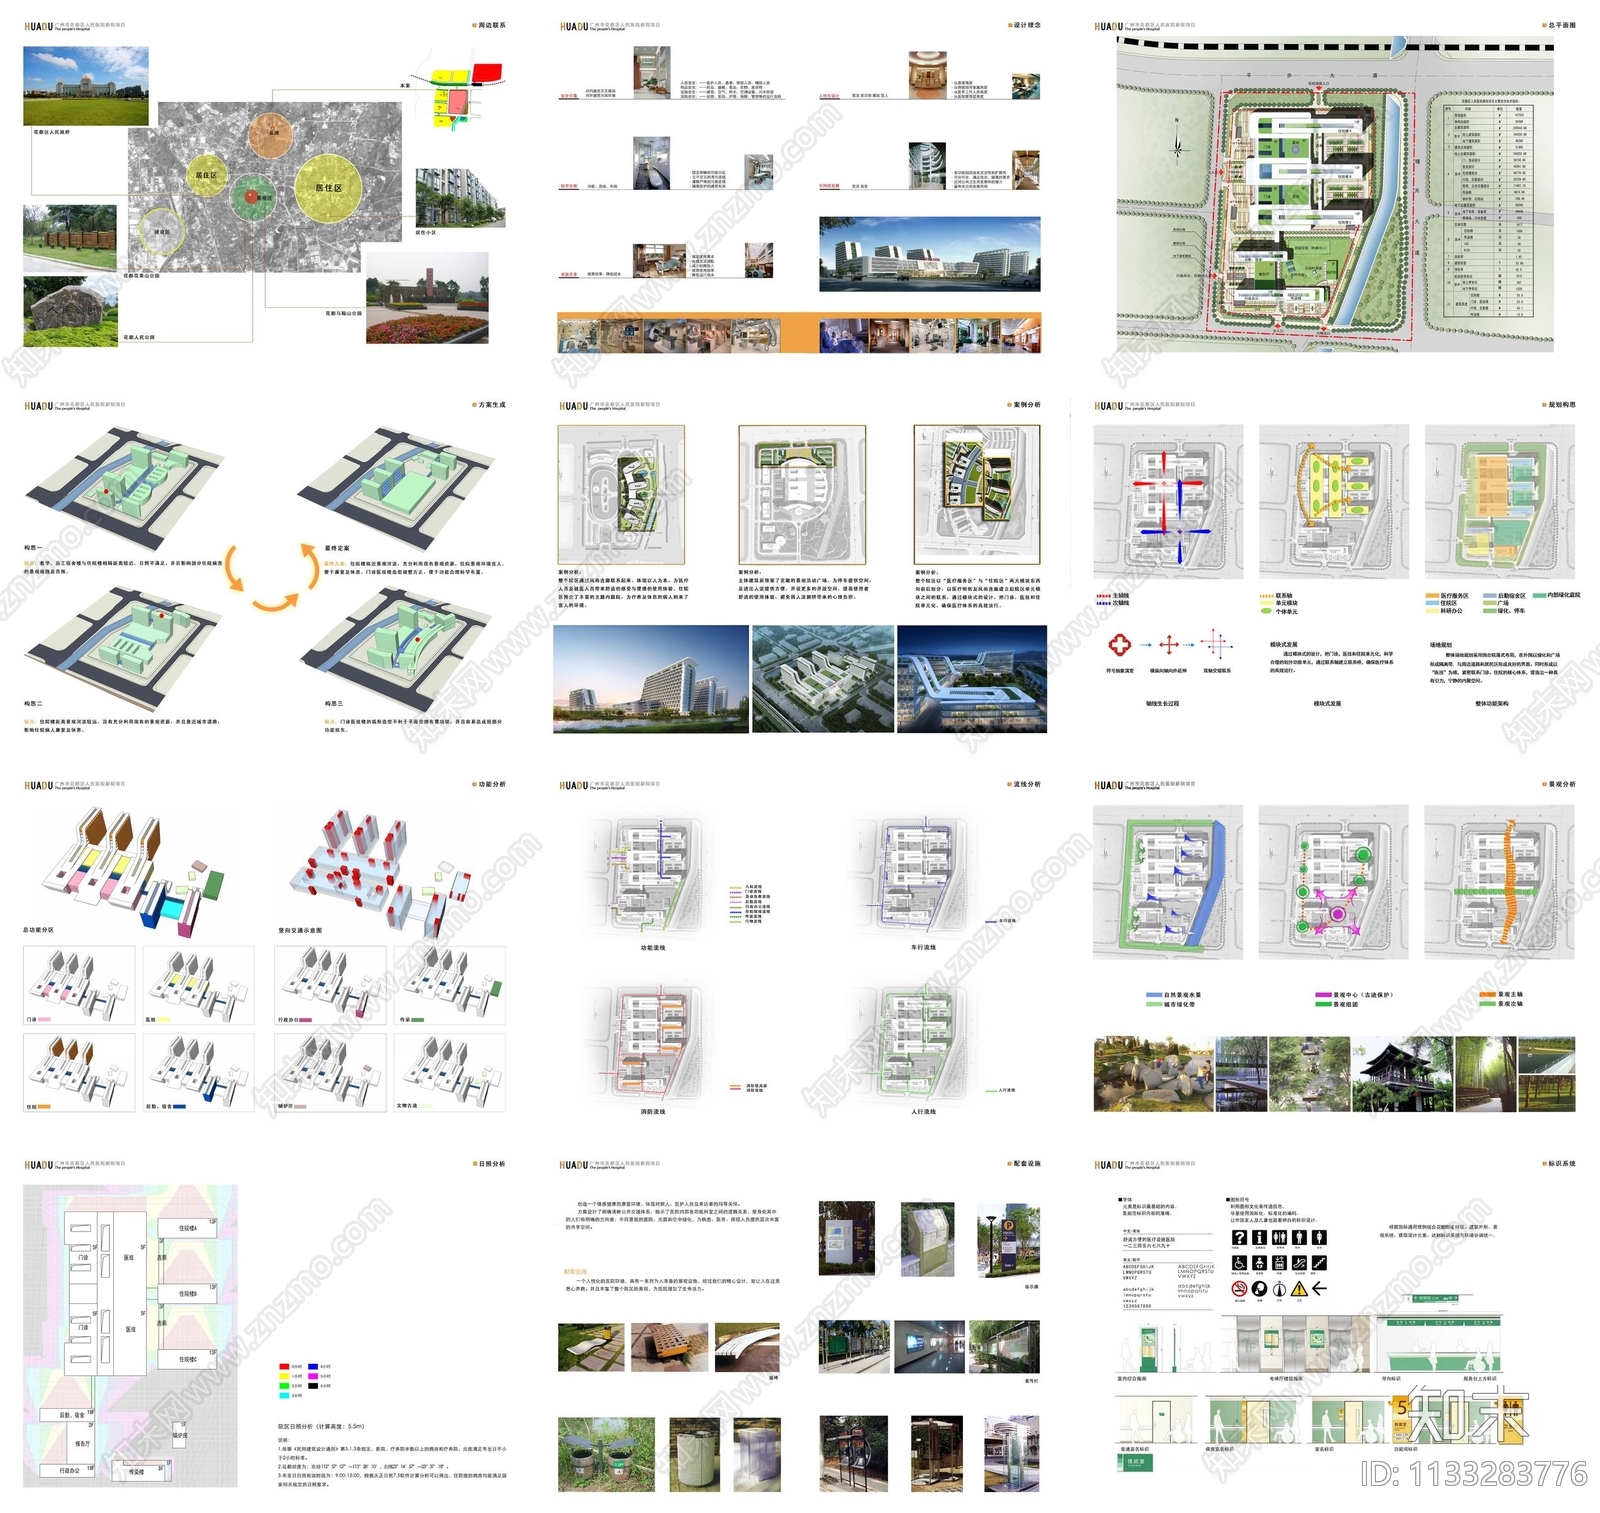This screenshot has height=1513, width=1600.
Task: Click the '人行流线' diagram caption
Action: (923, 1111)
